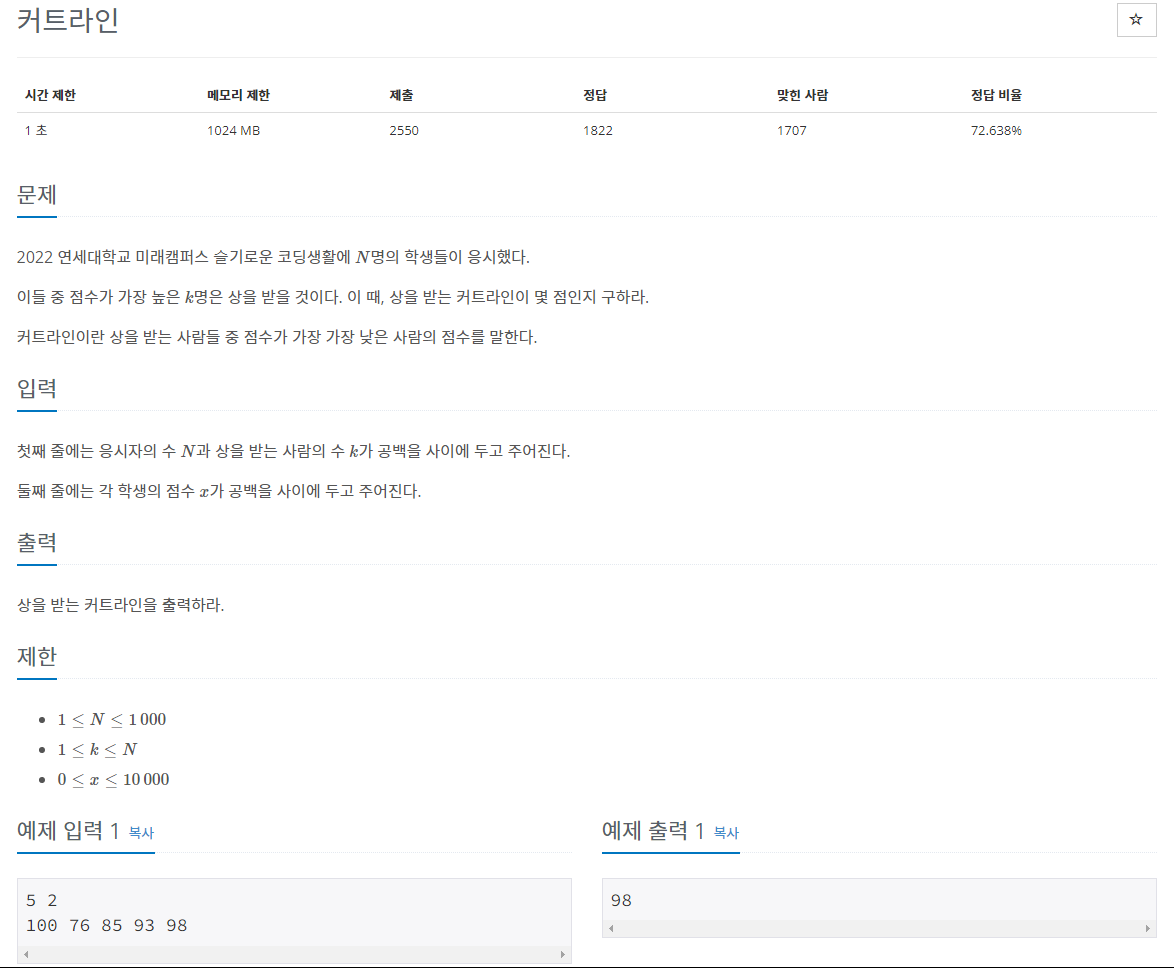1174x968 pixels.
Task: Click the right scroll arrow under sample input 1
Action: coord(565,955)
